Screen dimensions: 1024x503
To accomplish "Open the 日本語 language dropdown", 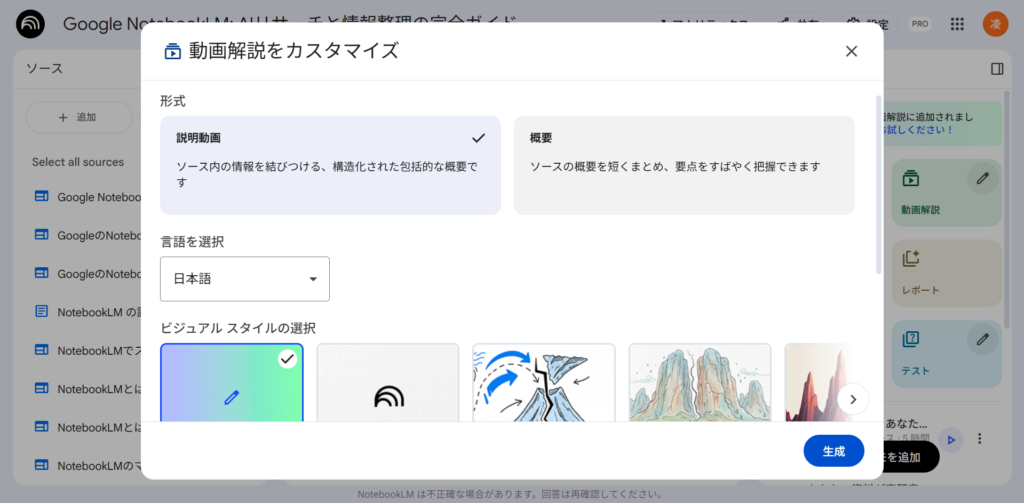I will pyautogui.click(x=245, y=279).
